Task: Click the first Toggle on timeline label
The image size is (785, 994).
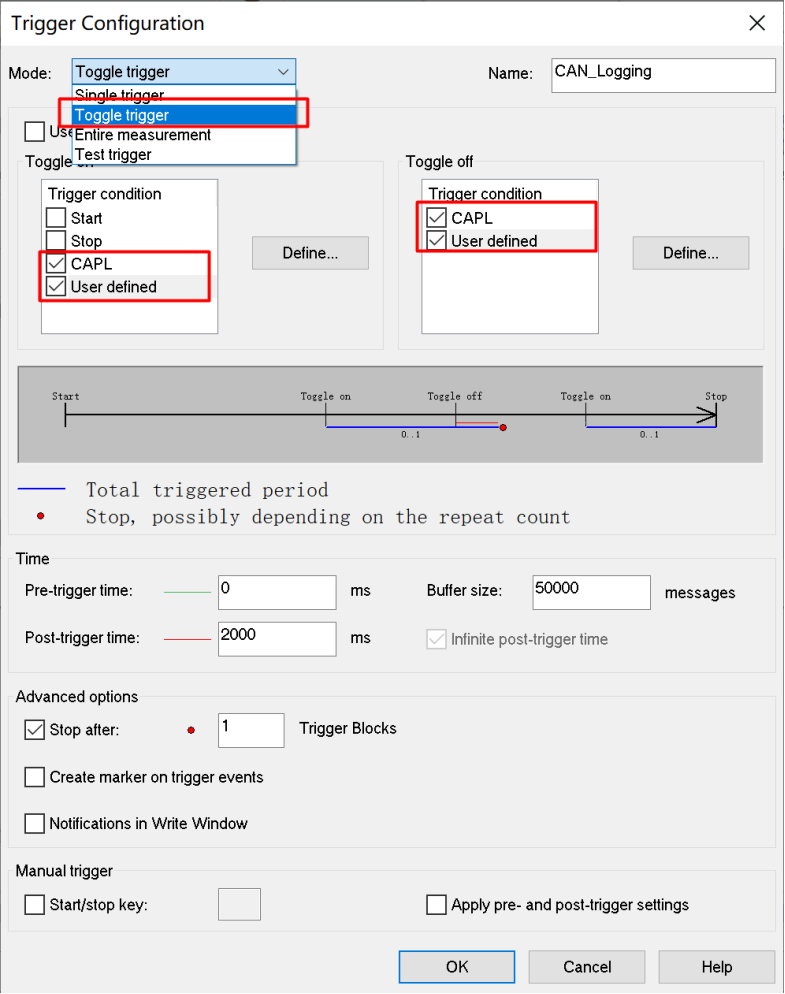Action: [x=325, y=396]
